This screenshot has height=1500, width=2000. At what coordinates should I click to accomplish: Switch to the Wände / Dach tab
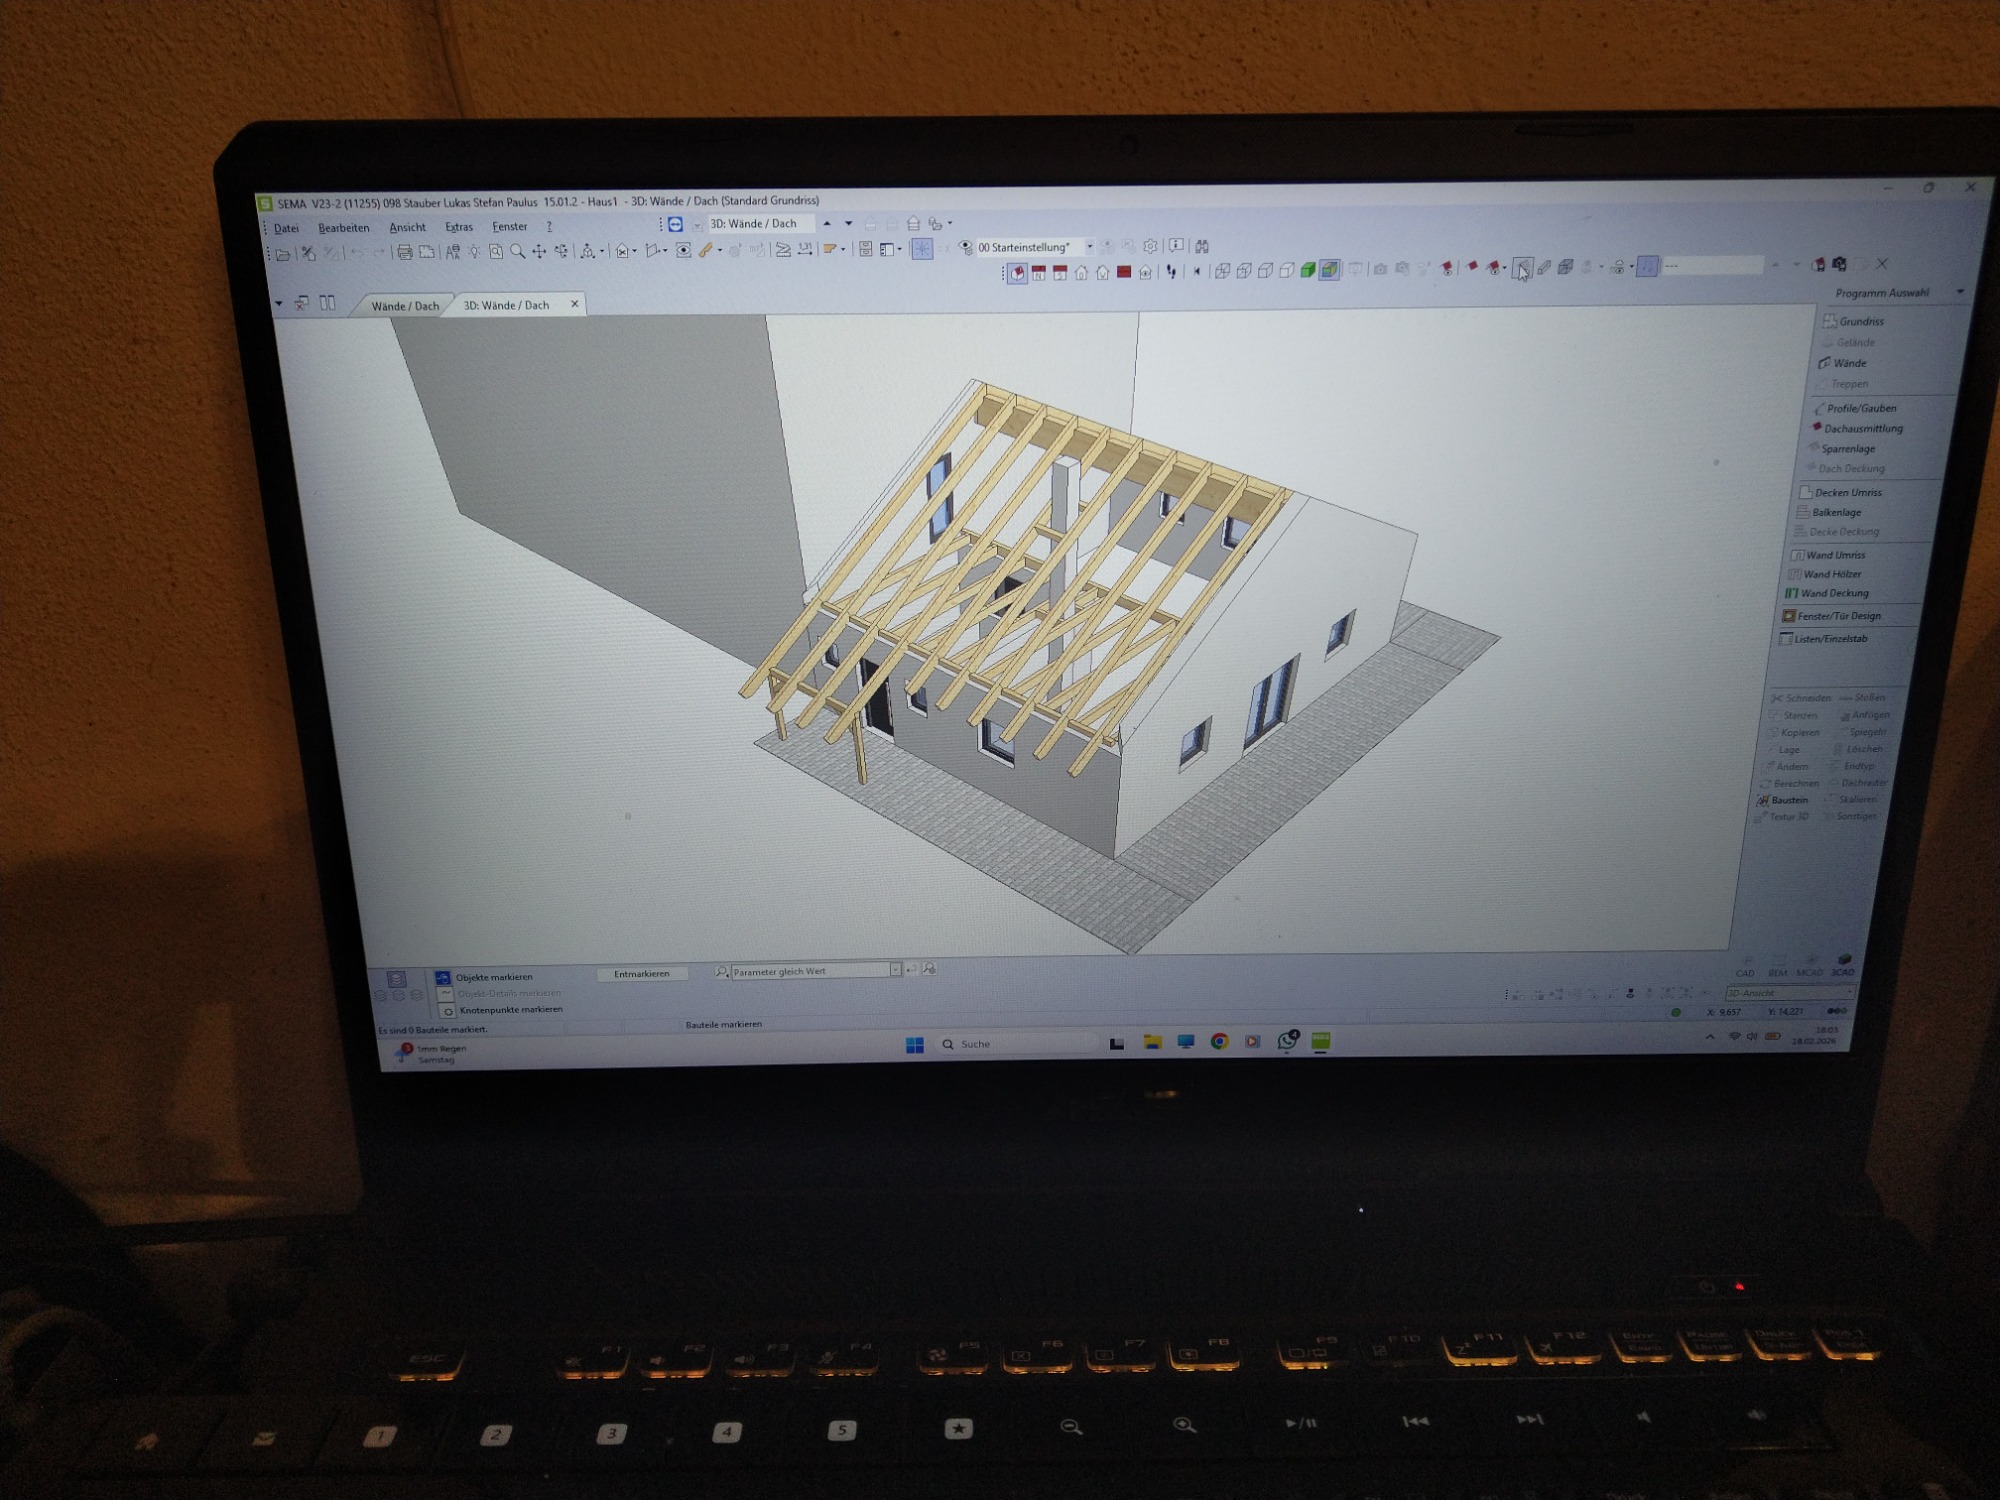coord(405,306)
